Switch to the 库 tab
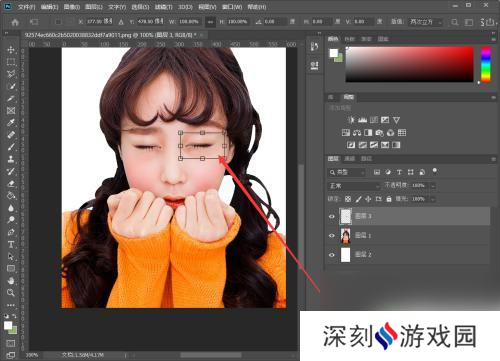Image resolution: width=500 pixels, height=361 pixels. click(x=331, y=97)
